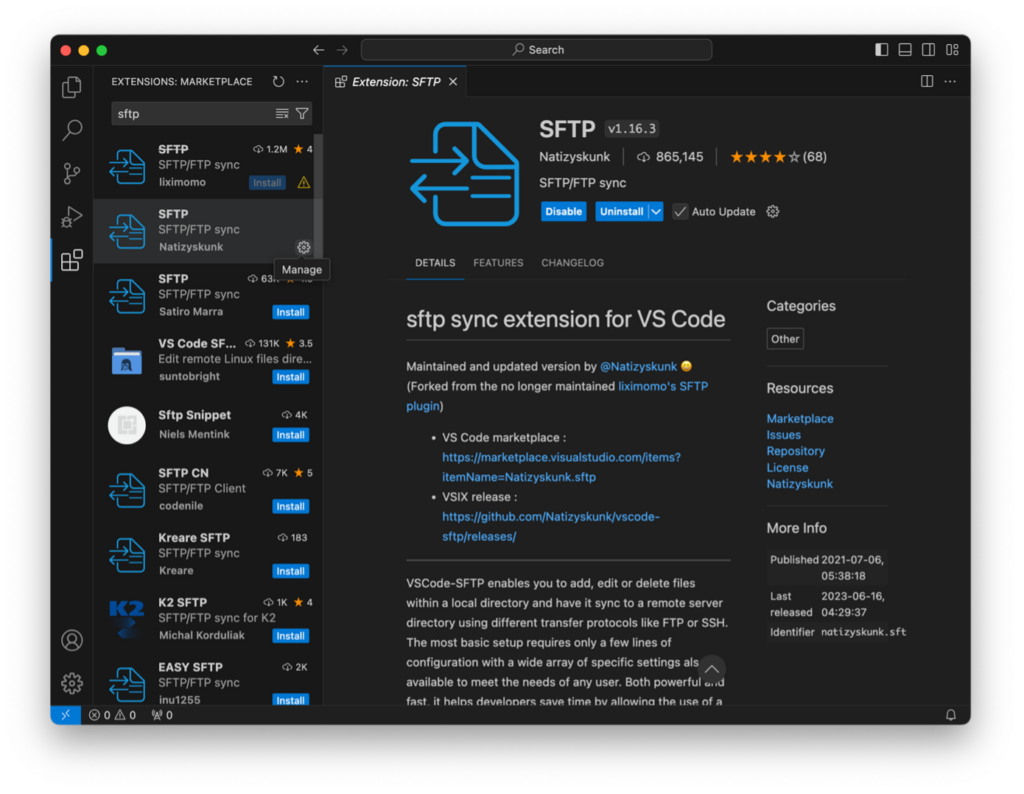Click the ports forwarded indicator

click(162, 715)
